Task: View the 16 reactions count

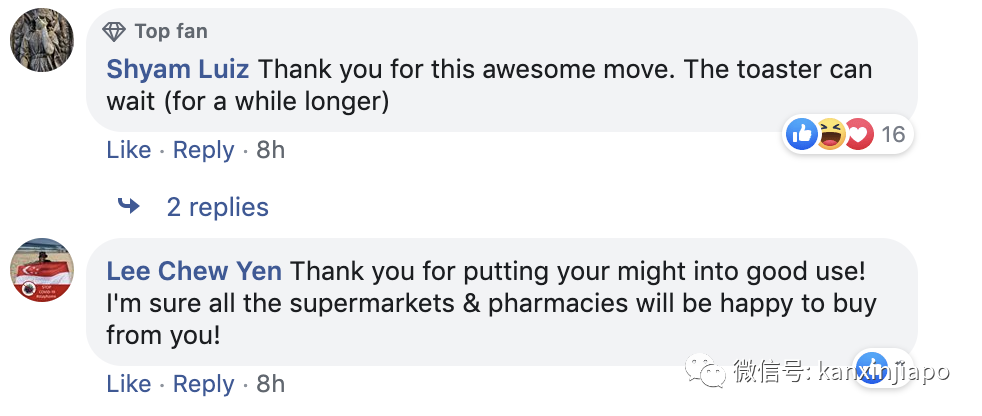Action: (893, 134)
